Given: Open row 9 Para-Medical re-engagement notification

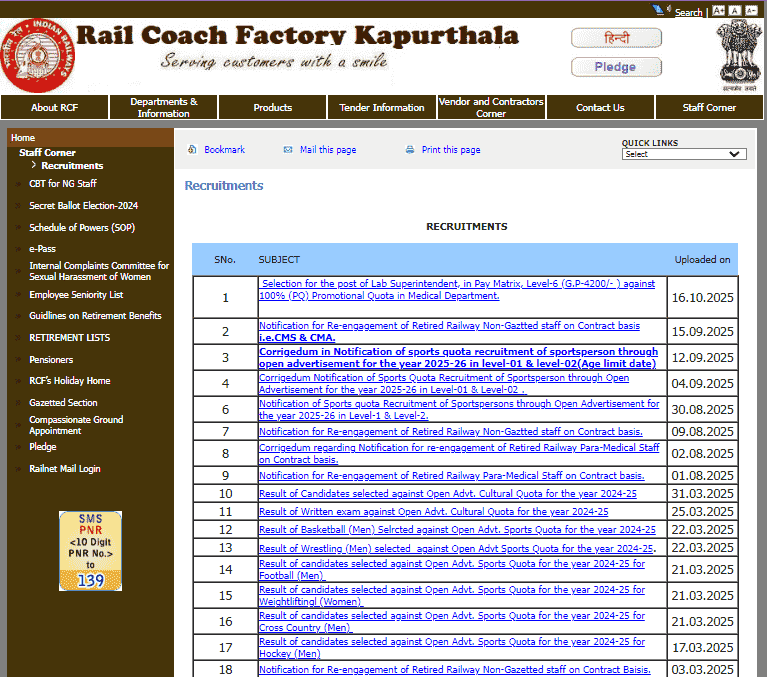Looking at the screenshot, I should tap(451, 475).
